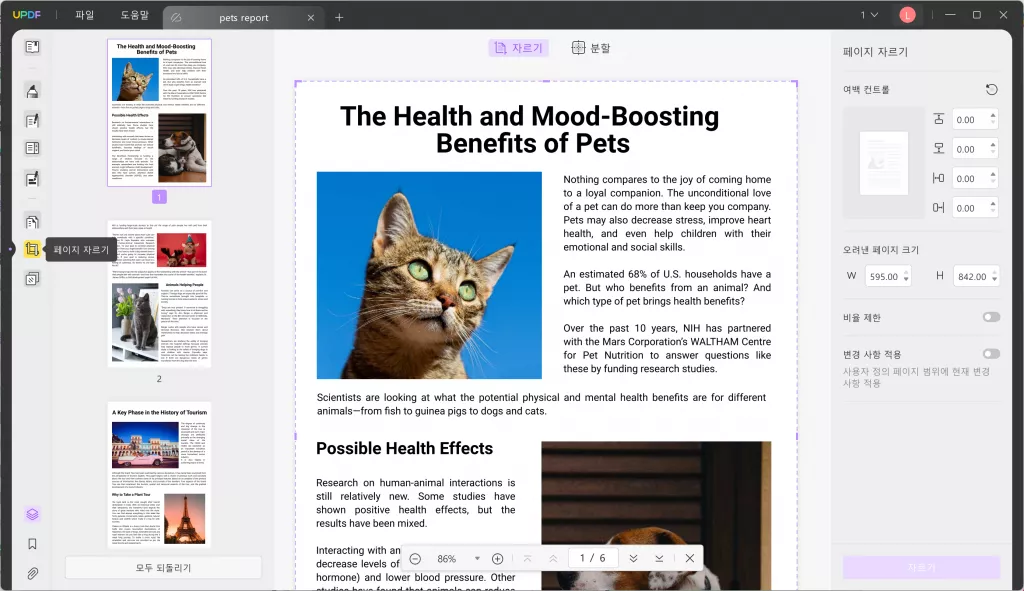1024x591 pixels.
Task: Click the 모두 되돌리기 button
Action: pyautogui.click(x=163, y=567)
